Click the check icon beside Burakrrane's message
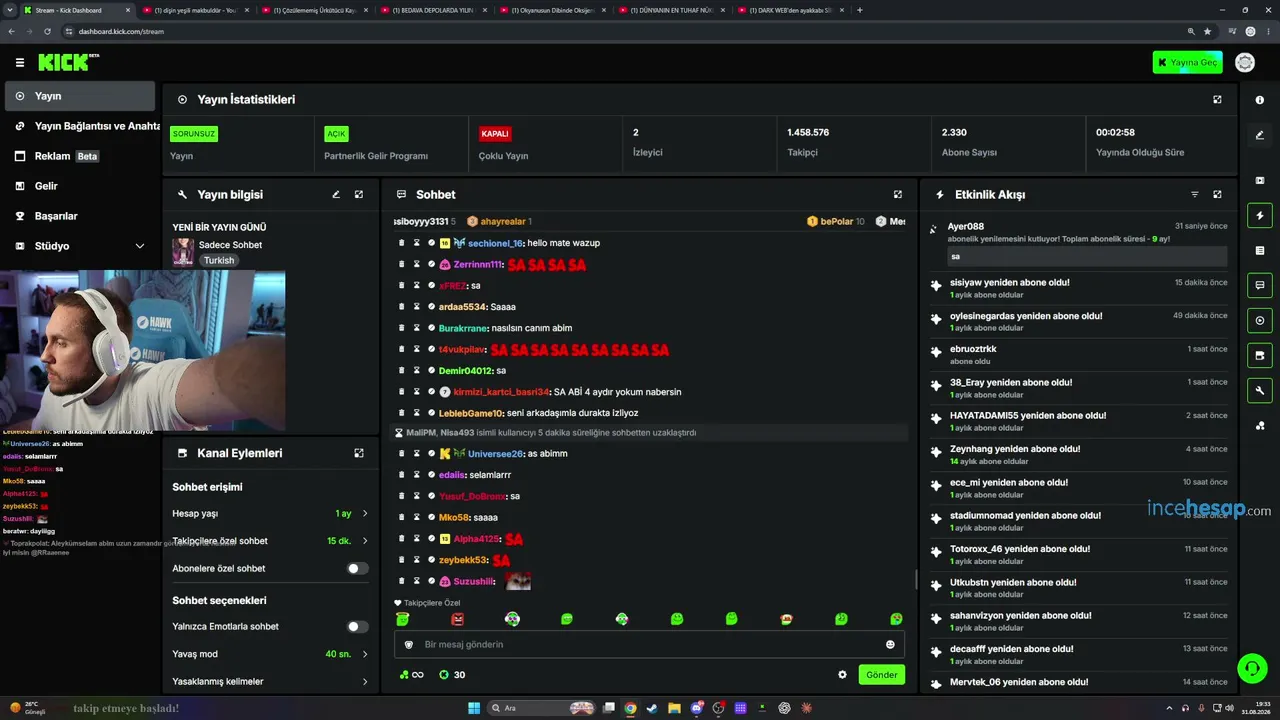Image resolution: width=1280 pixels, height=720 pixels. click(432, 328)
